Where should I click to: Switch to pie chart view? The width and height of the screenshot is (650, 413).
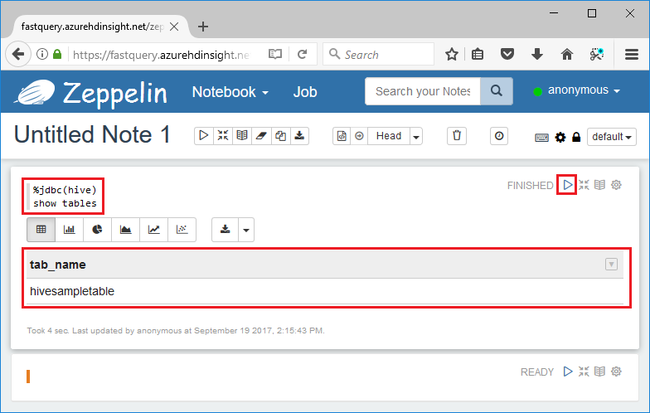(97, 229)
